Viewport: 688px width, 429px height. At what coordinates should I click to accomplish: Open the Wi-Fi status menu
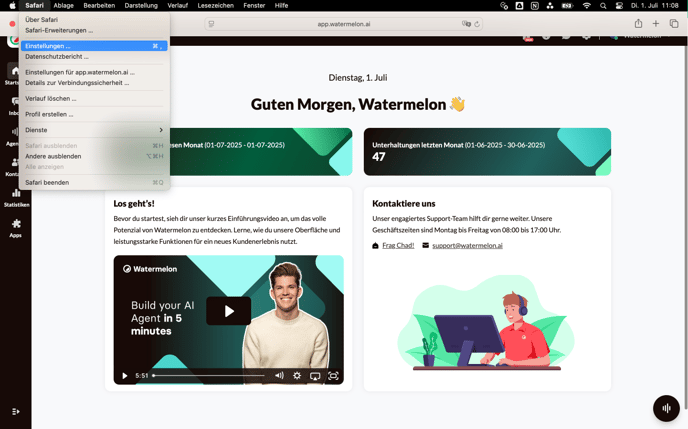587,6
